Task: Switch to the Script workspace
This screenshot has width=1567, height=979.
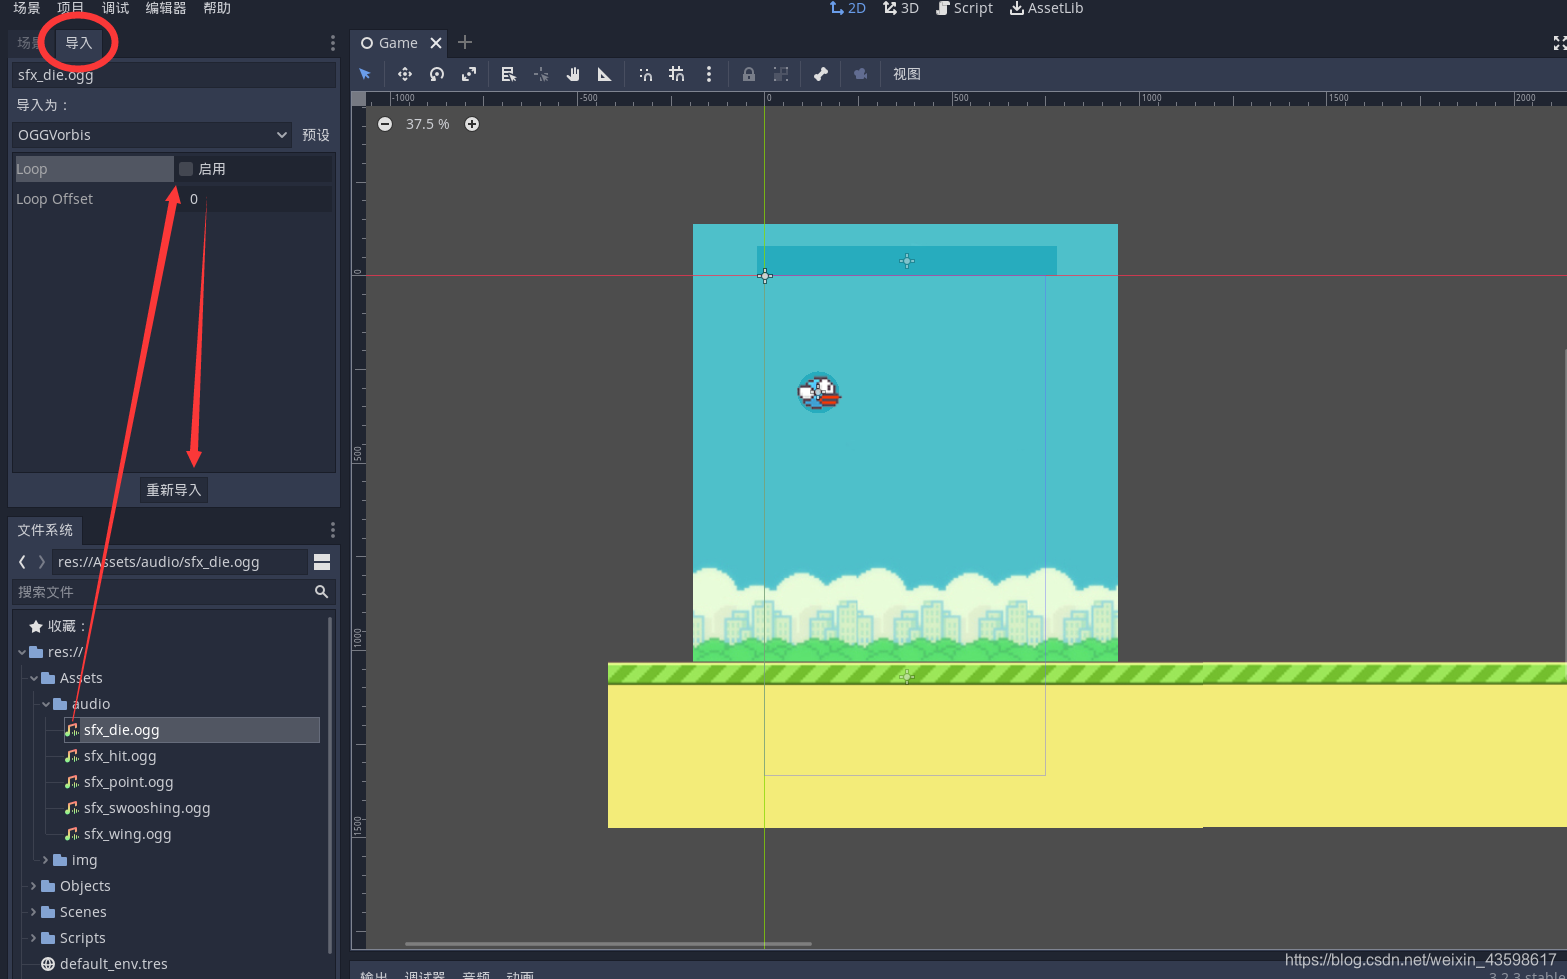Action: (965, 8)
